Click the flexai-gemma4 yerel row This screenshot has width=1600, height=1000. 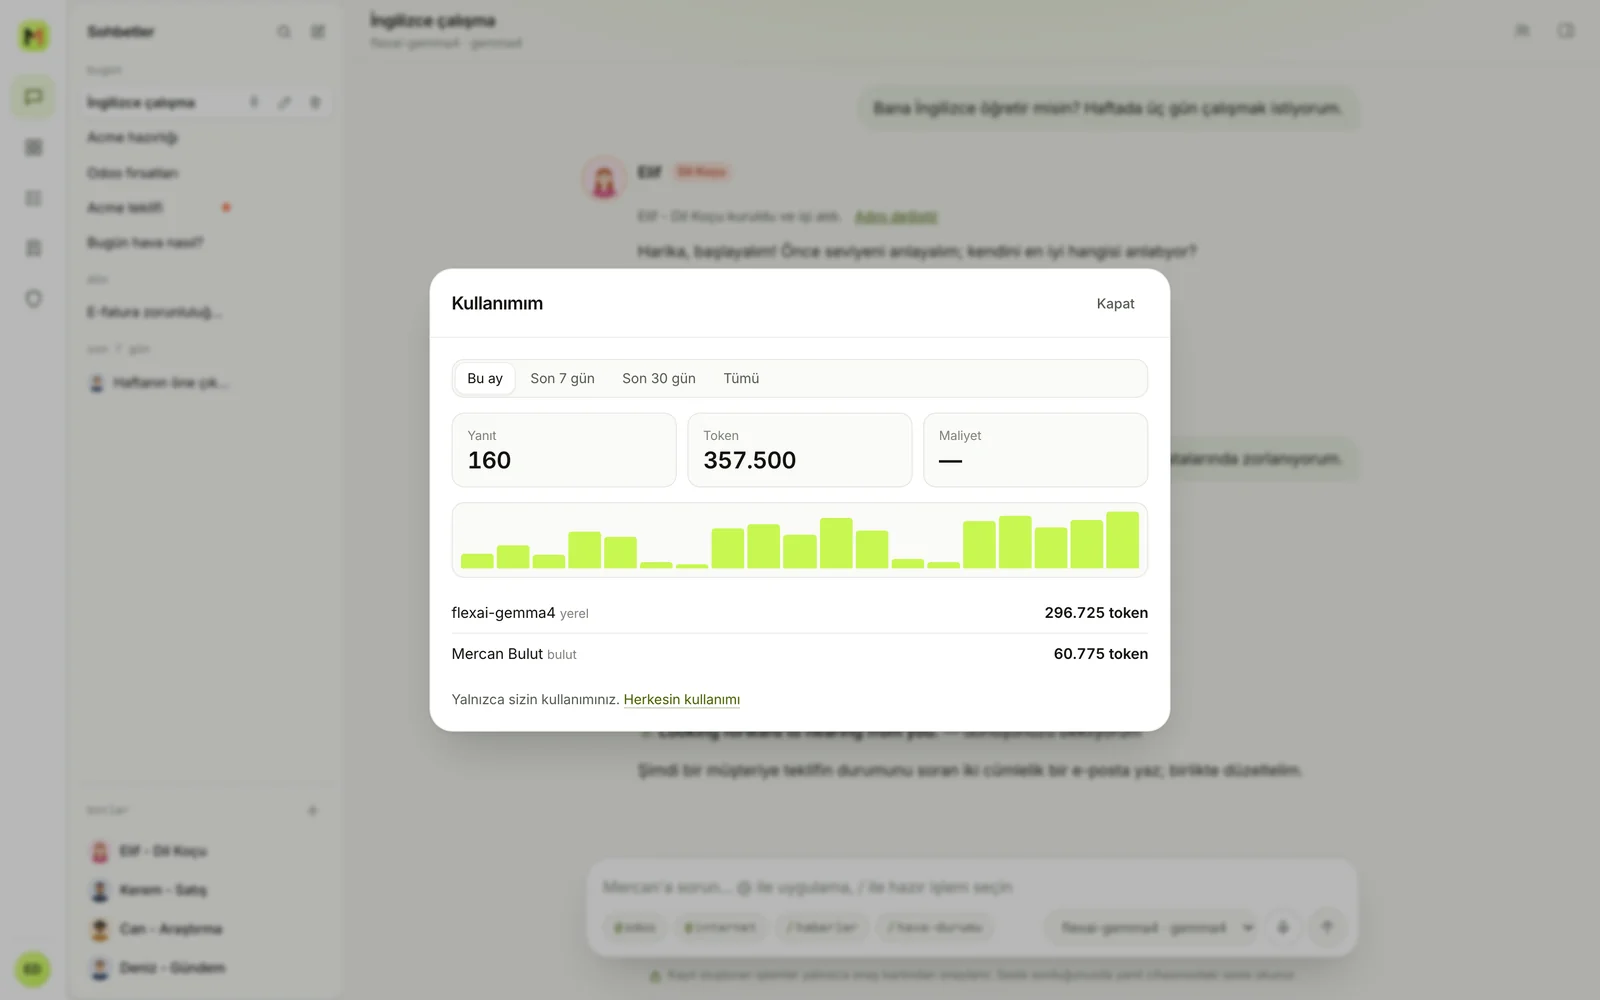pyautogui.click(x=800, y=613)
